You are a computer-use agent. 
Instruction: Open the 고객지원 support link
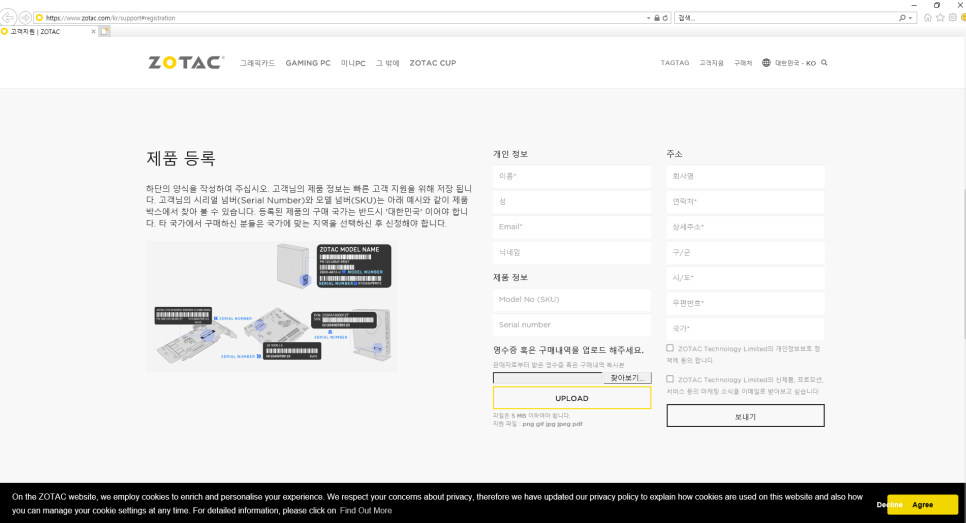click(x=711, y=63)
